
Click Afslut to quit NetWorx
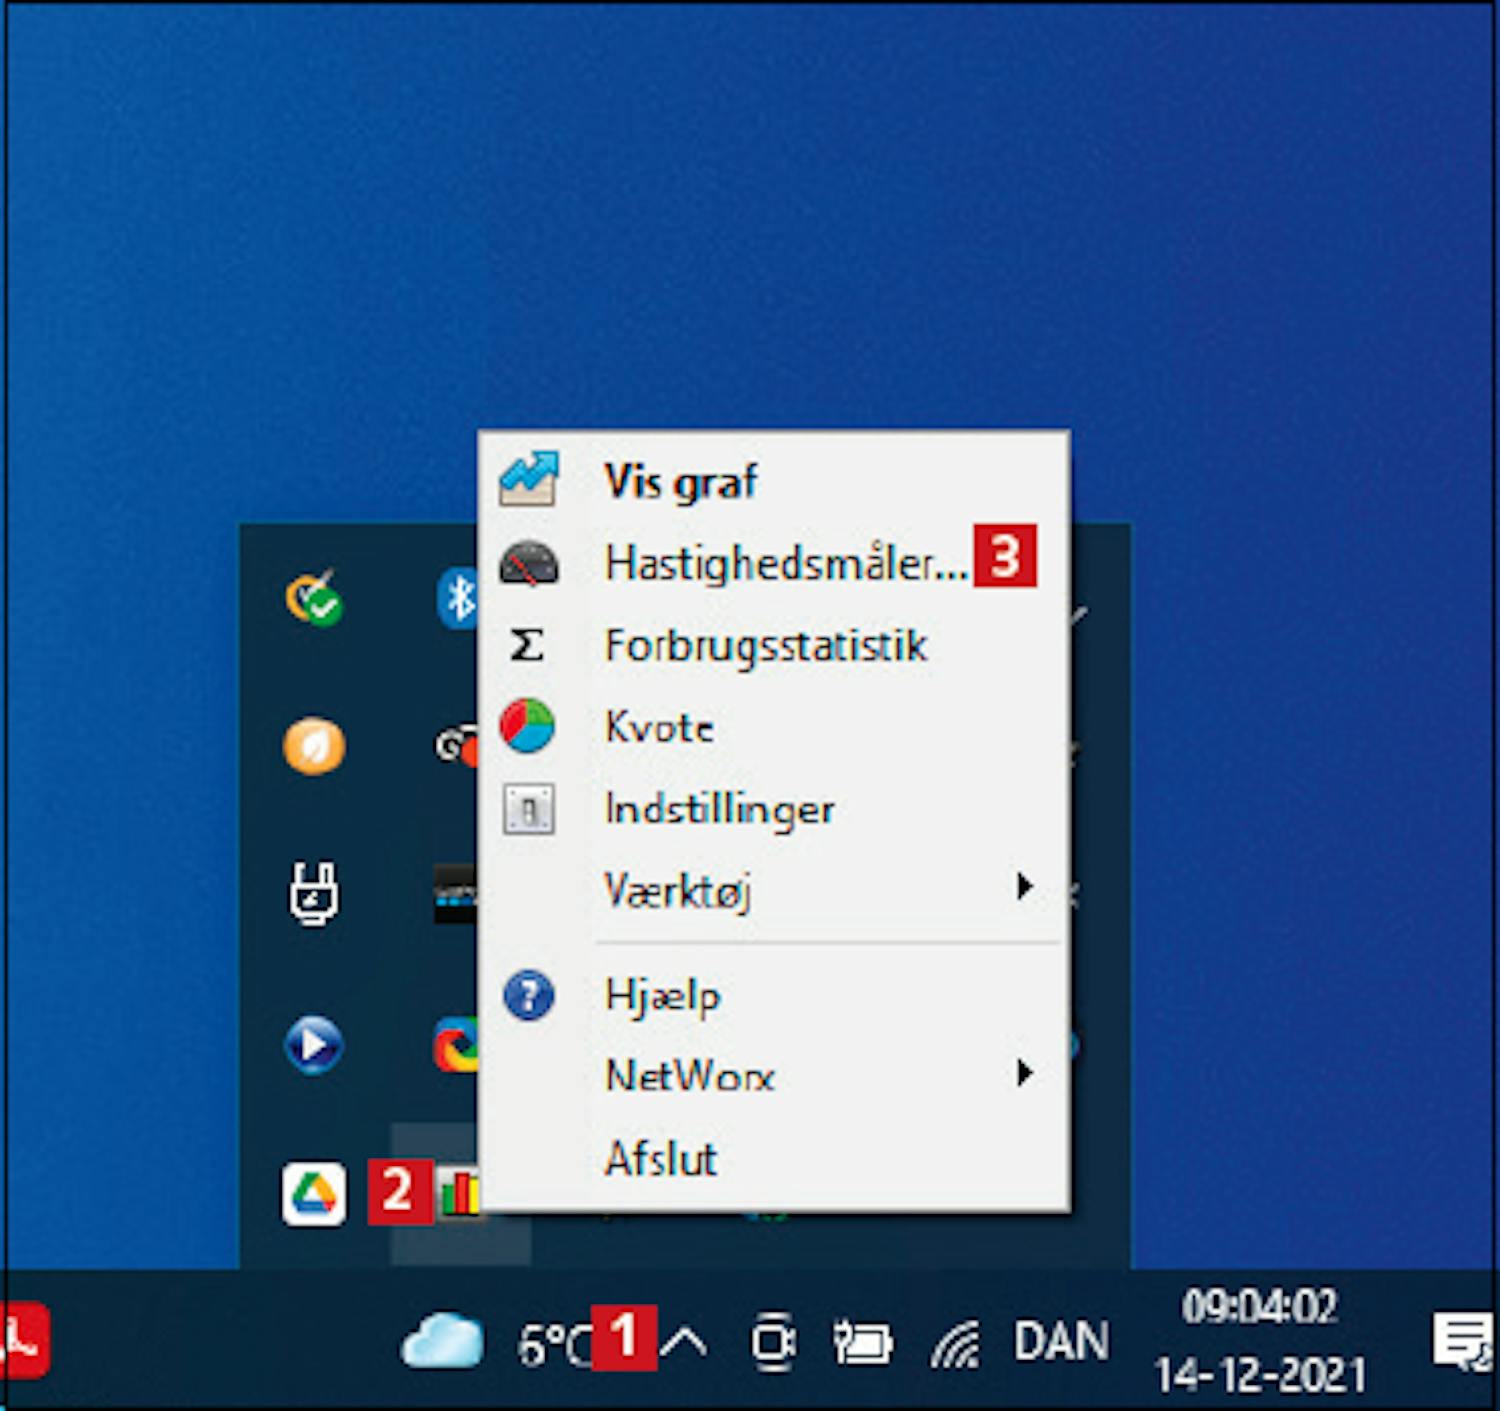coord(773,1159)
